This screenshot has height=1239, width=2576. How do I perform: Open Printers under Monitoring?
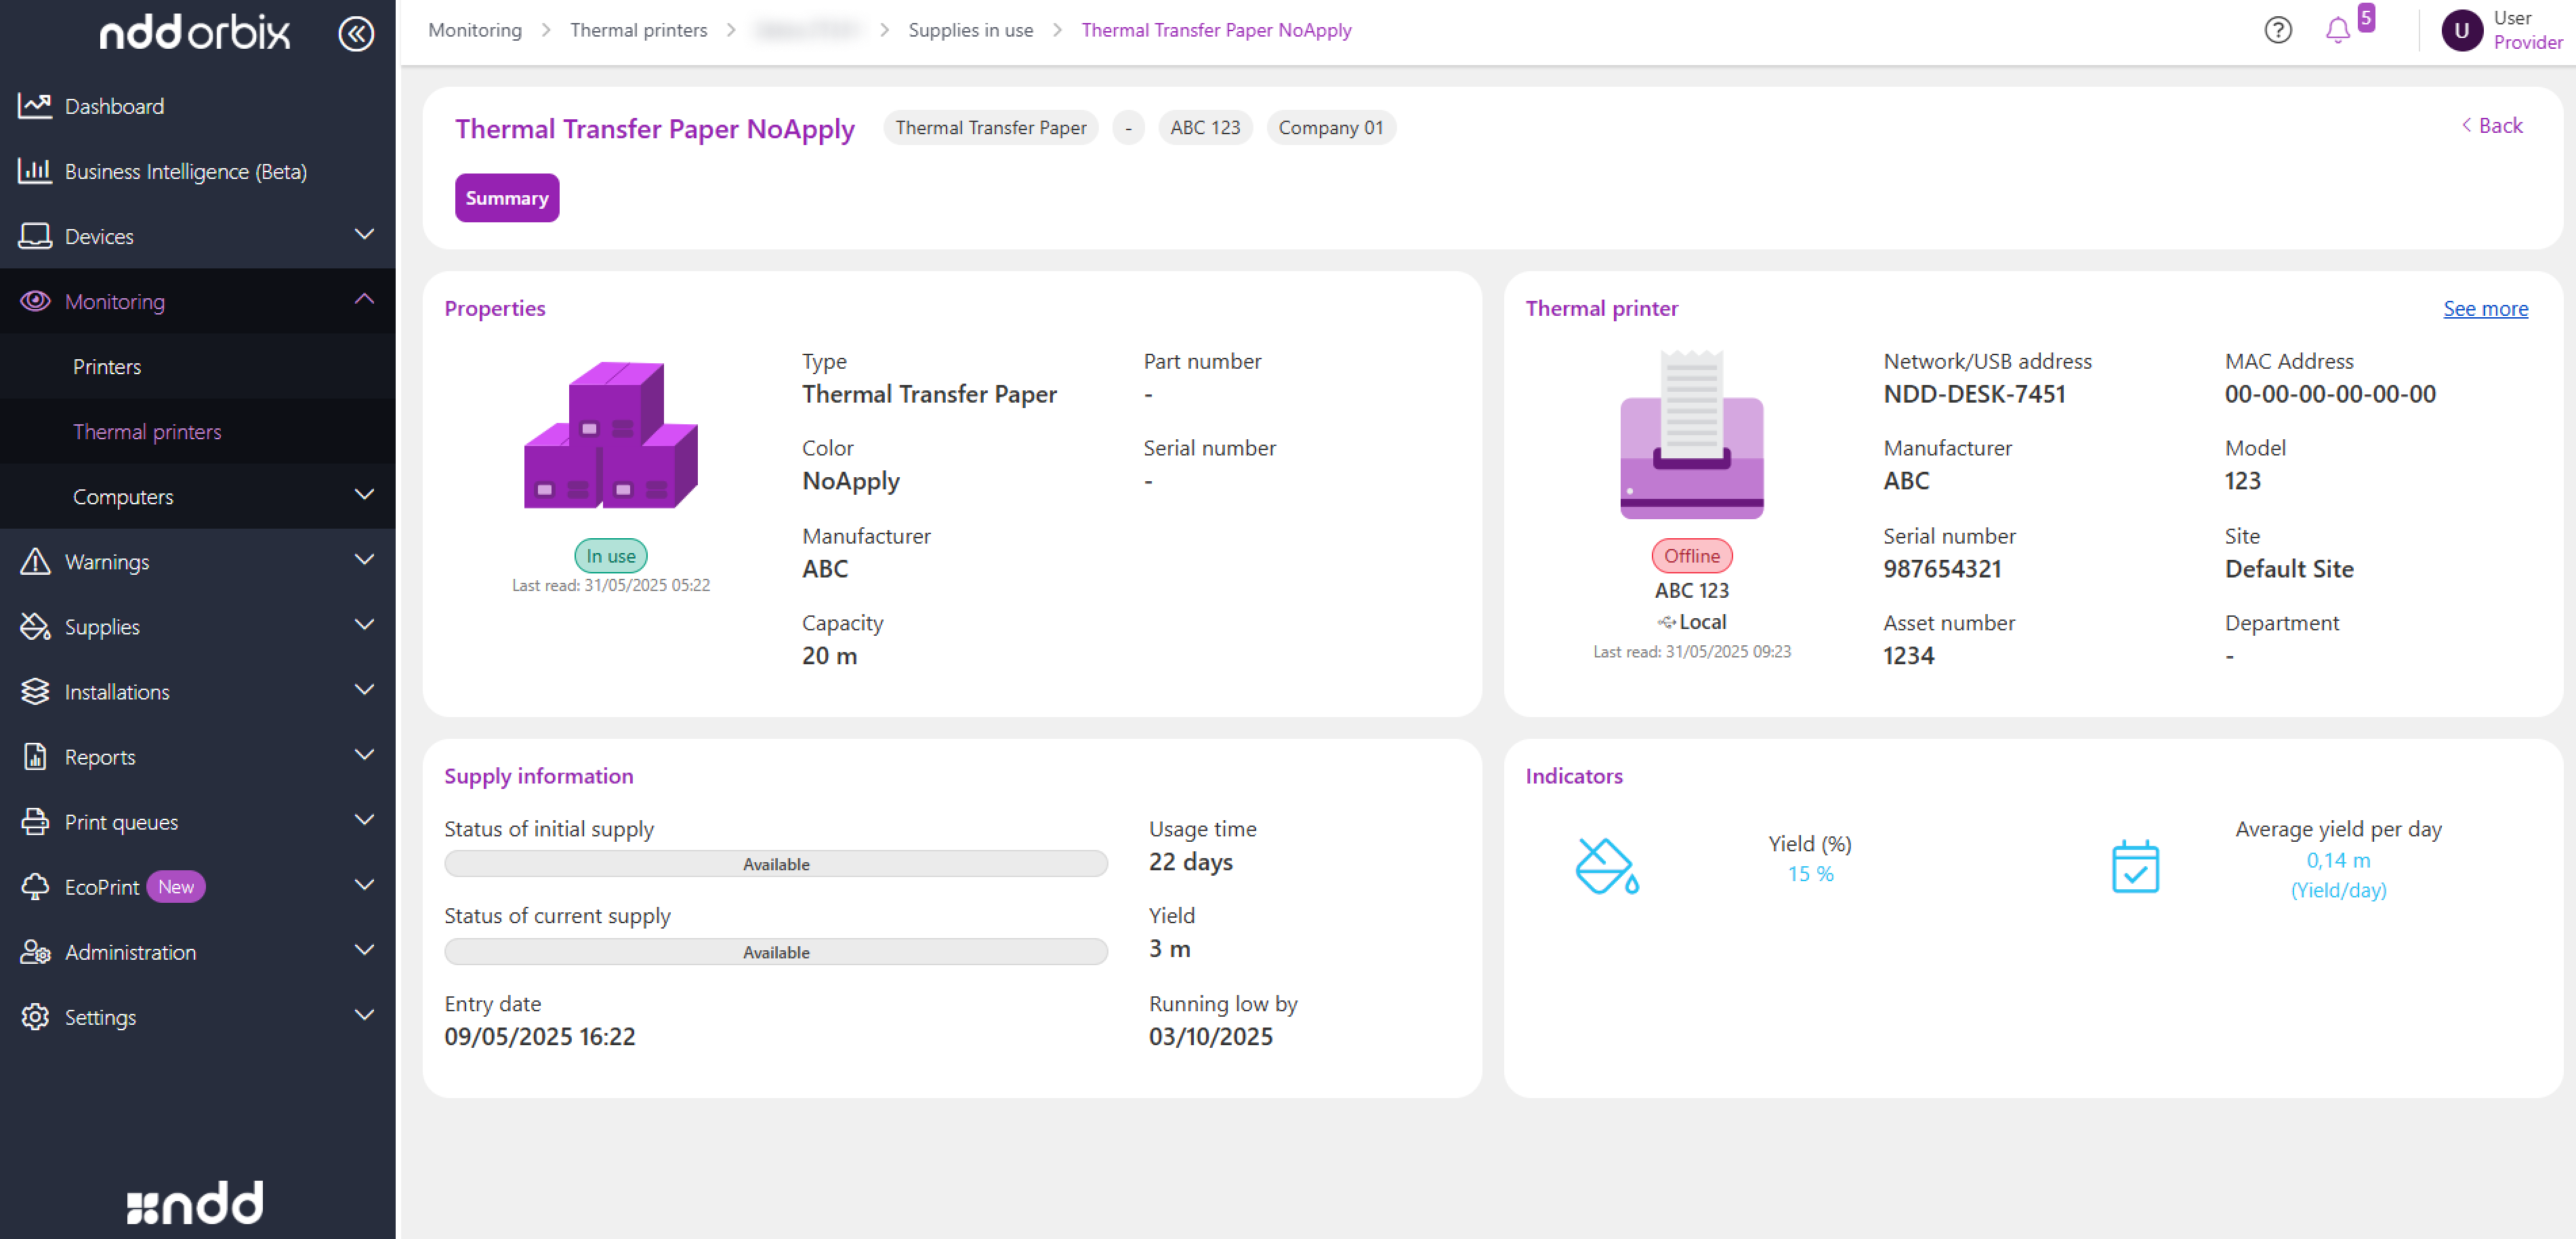(107, 366)
